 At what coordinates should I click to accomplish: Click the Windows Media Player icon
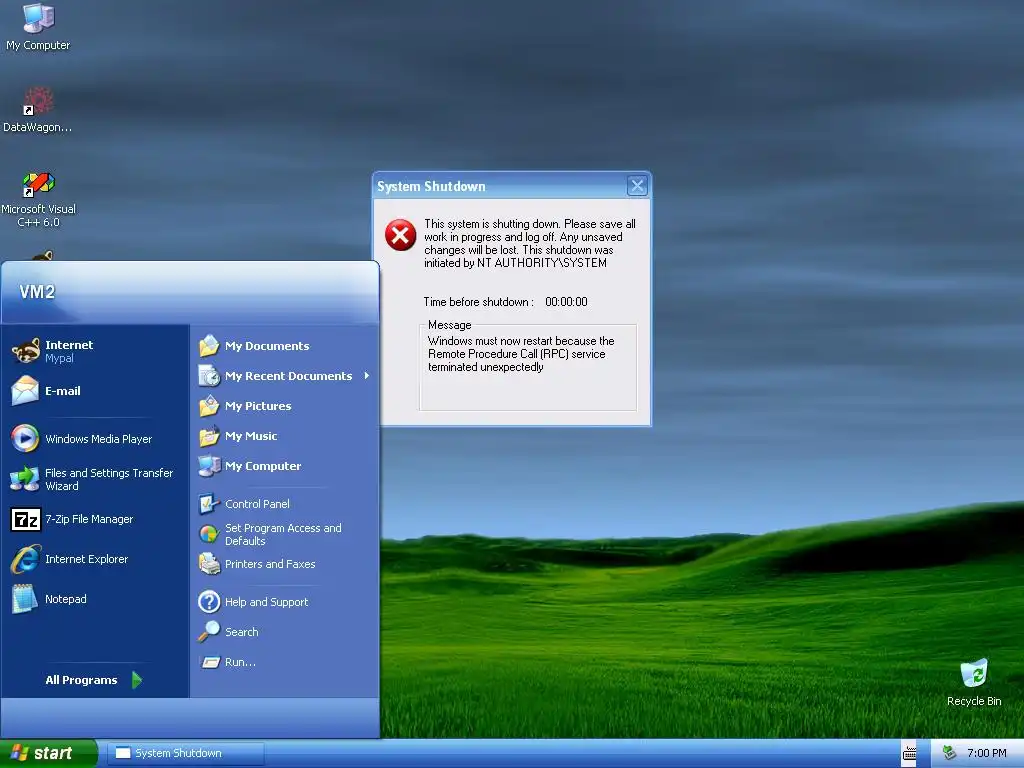point(25,438)
